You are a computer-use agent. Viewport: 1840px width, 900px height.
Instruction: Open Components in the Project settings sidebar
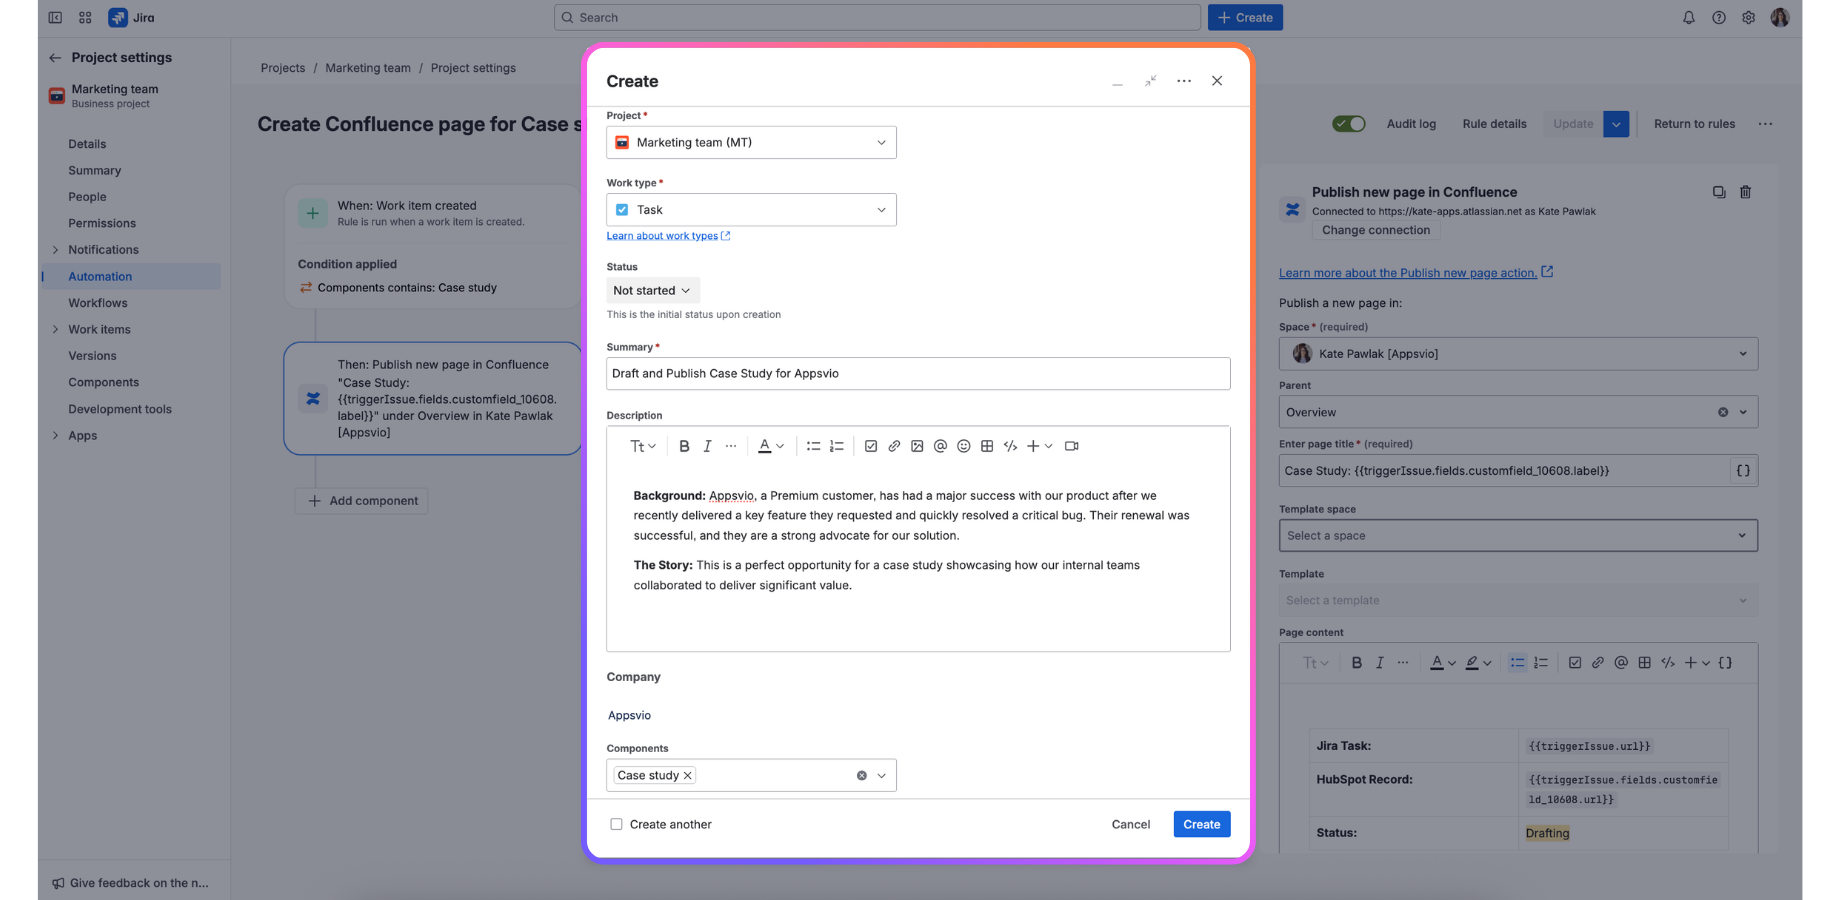[x=104, y=383]
